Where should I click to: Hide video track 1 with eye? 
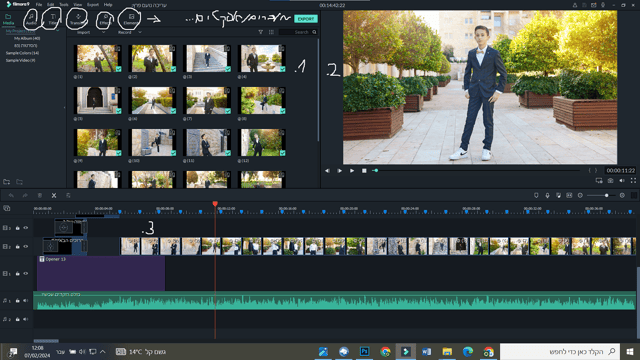click(x=26, y=273)
